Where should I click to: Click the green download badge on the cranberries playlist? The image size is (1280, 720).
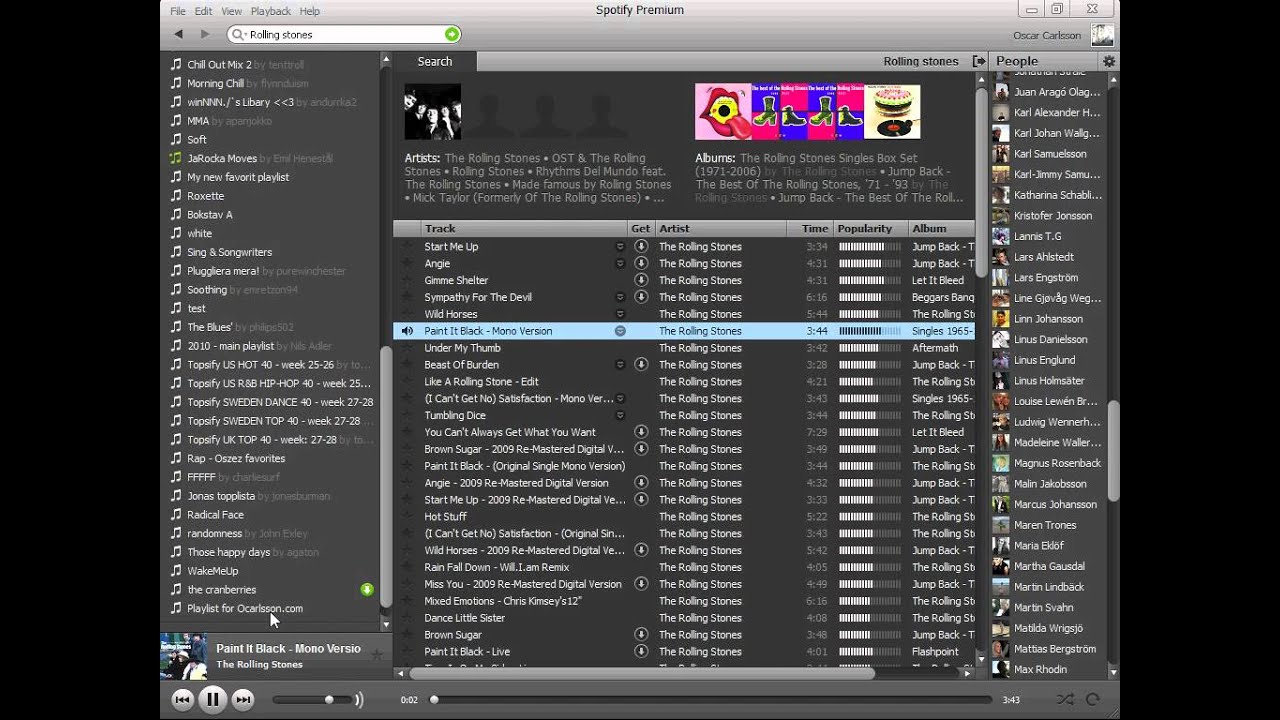click(367, 590)
